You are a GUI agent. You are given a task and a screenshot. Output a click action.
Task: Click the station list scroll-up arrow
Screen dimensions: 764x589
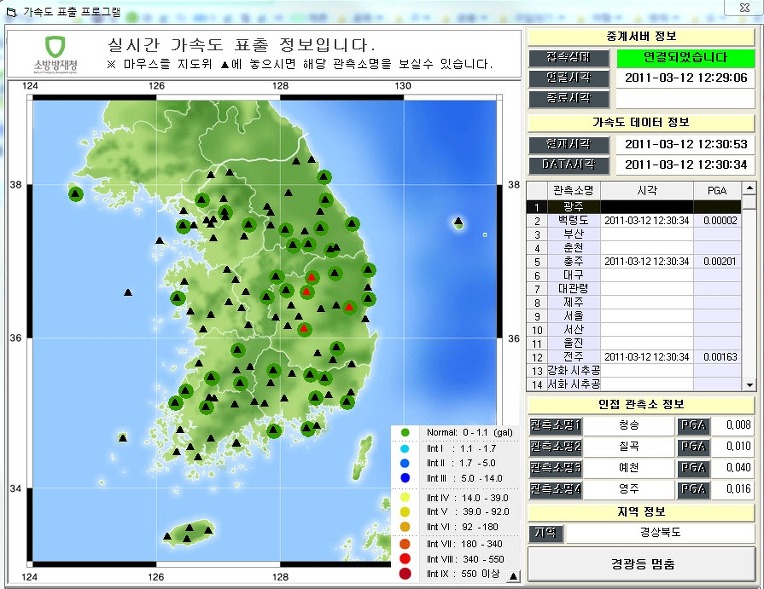tap(749, 189)
